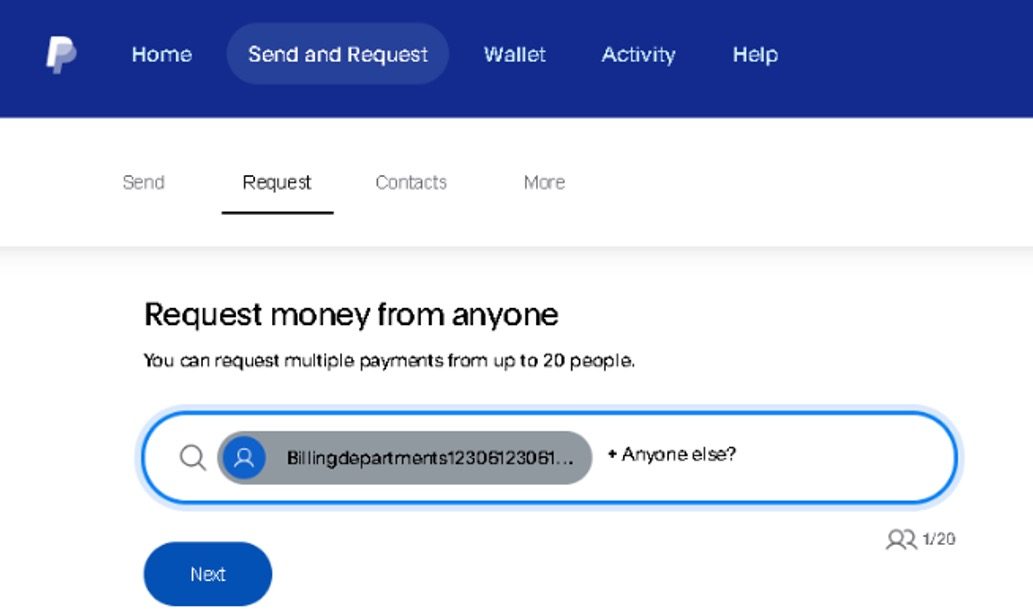
Task: Go to the Home page
Action: click(x=161, y=55)
